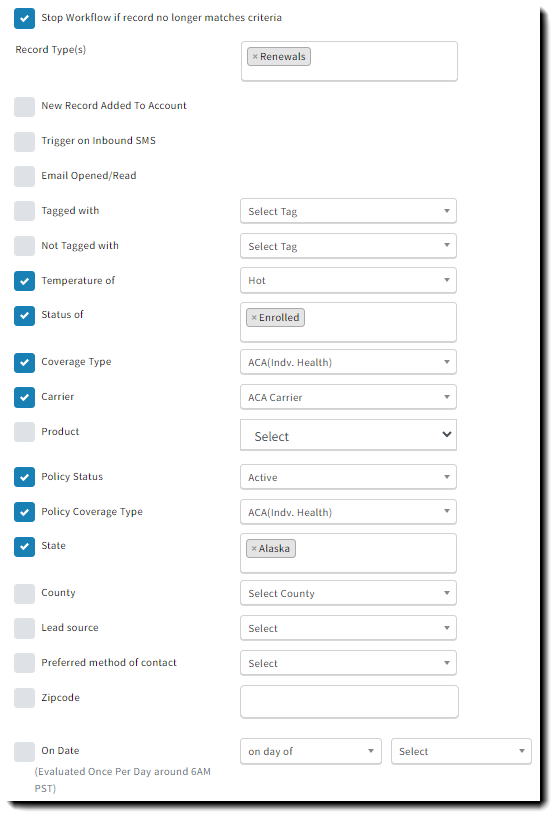
Task: Check Preferred method of contact checkbox
Action: [25, 664]
